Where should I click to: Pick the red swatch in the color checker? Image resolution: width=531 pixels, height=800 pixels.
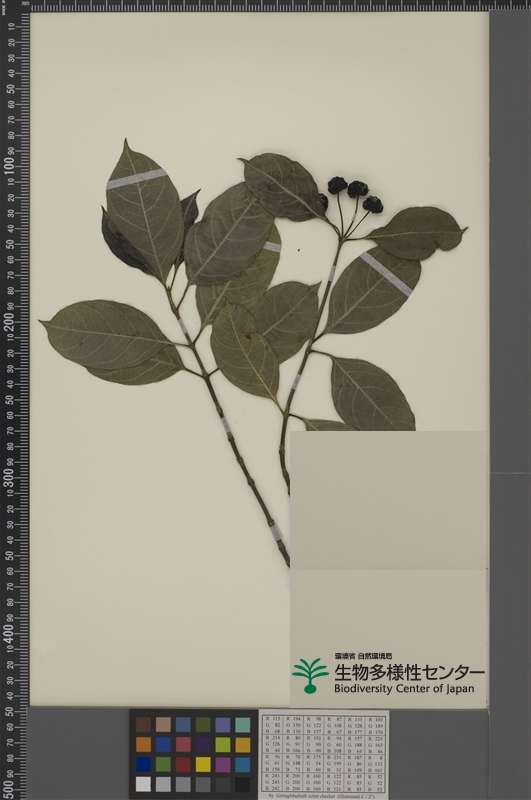[x=183, y=764]
